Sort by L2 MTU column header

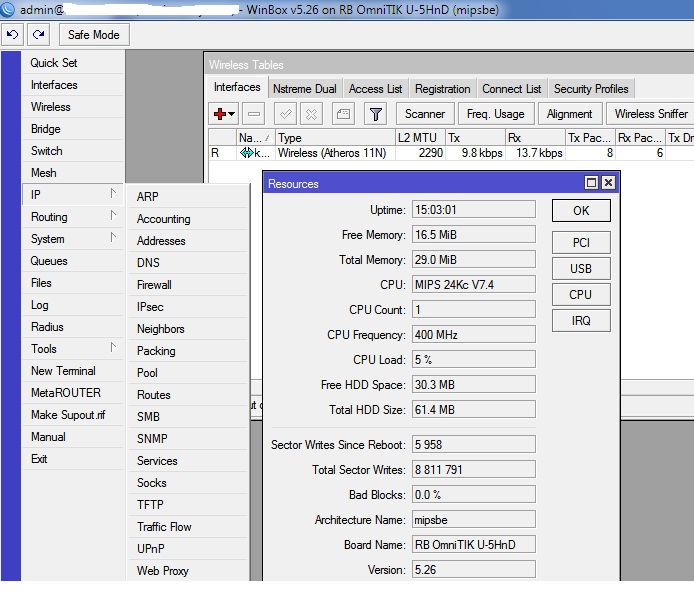click(x=420, y=138)
